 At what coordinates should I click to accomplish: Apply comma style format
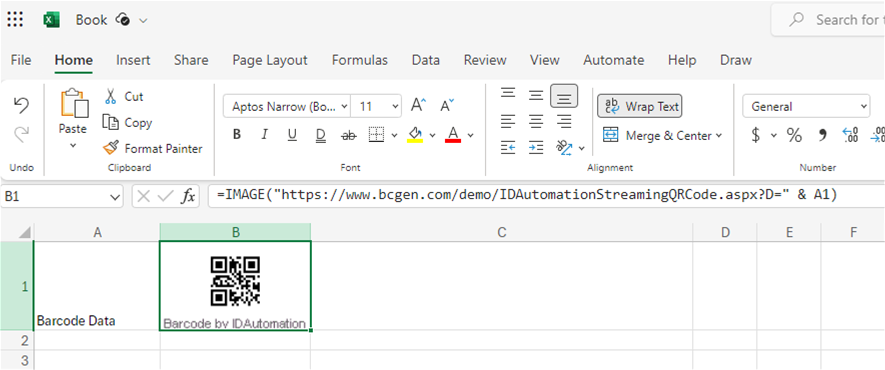point(822,135)
